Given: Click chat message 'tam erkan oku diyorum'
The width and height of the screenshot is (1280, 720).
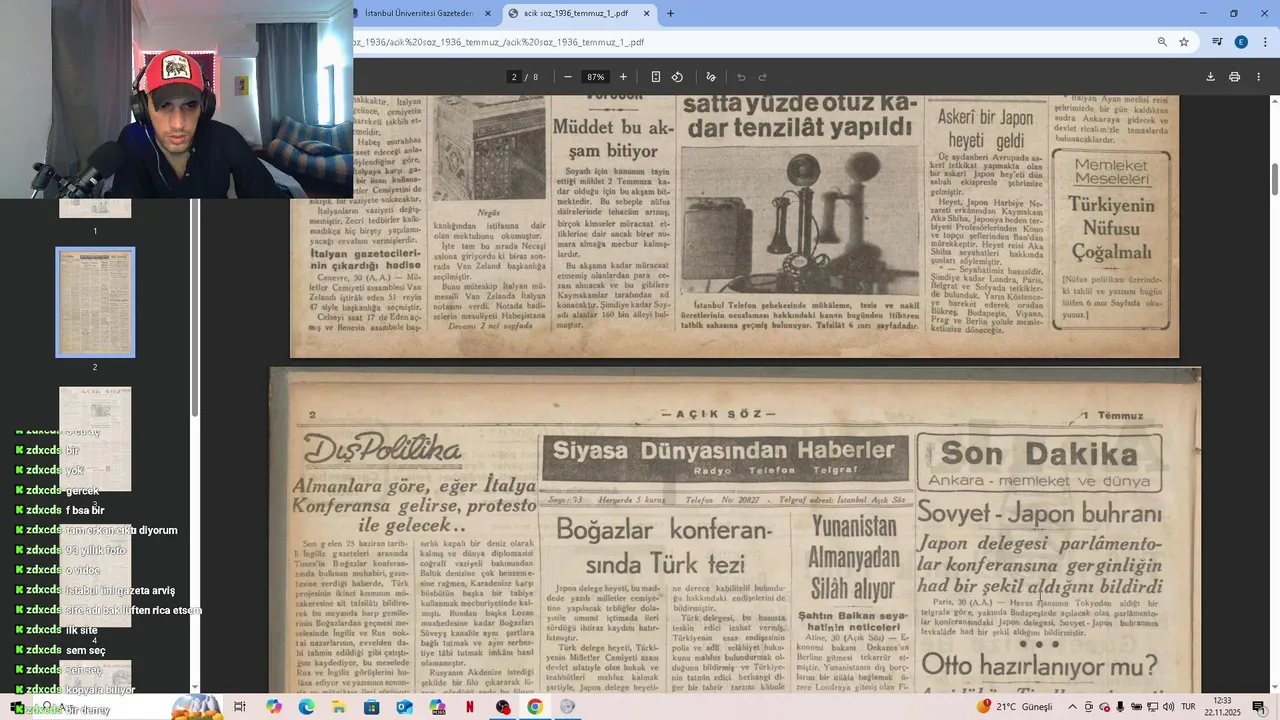Looking at the screenshot, I should (x=121, y=530).
